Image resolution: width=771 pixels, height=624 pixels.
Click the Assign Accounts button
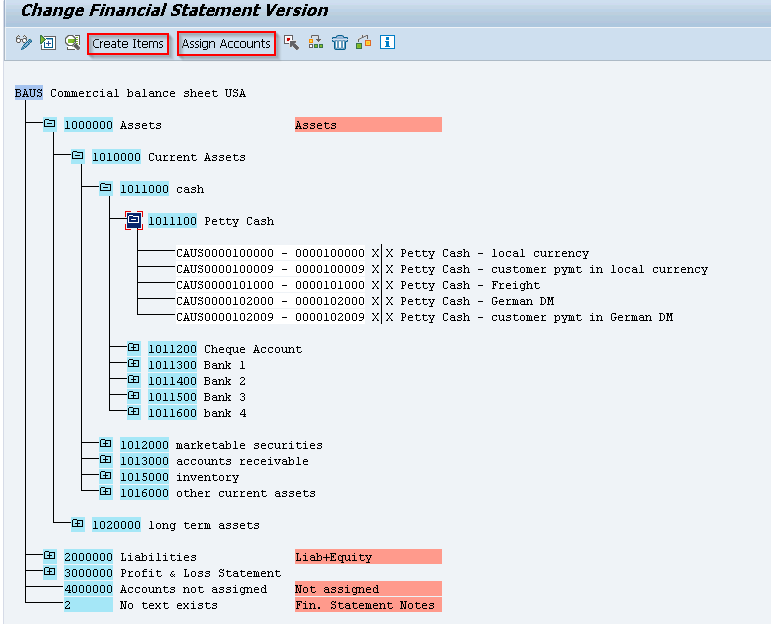(226, 44)
